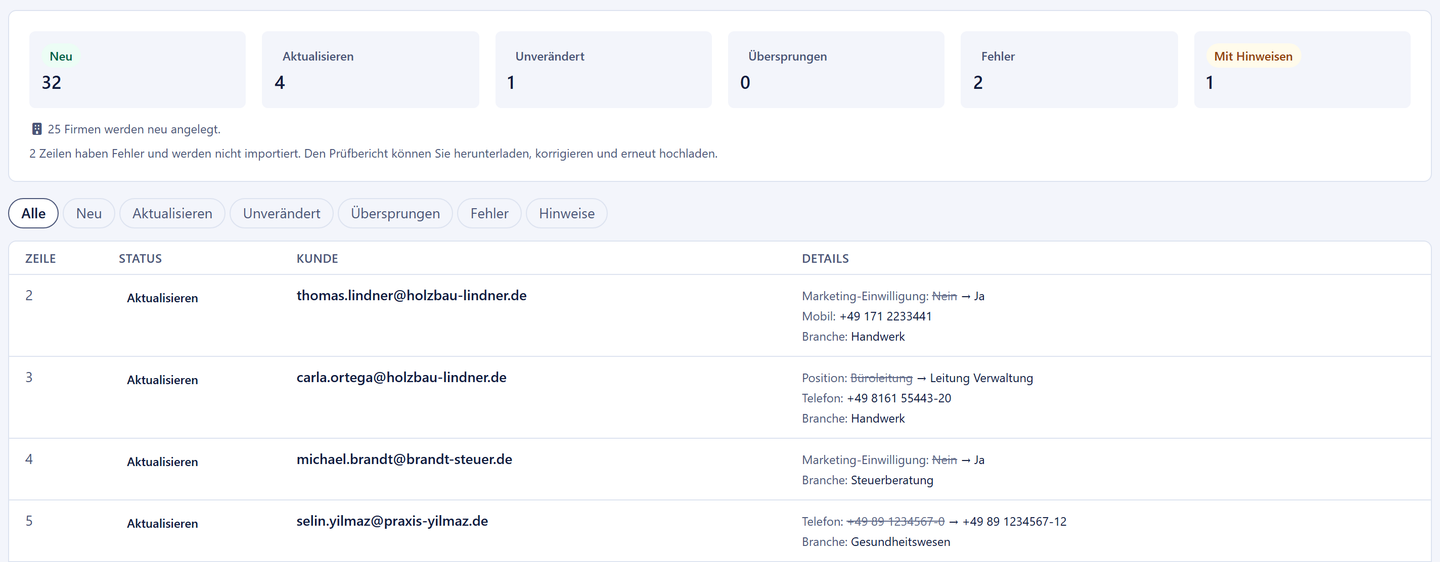Viewport: 1440px width, 562px height.
Task: Click the Unverändert summary card
Action: (x=603, y=69)
